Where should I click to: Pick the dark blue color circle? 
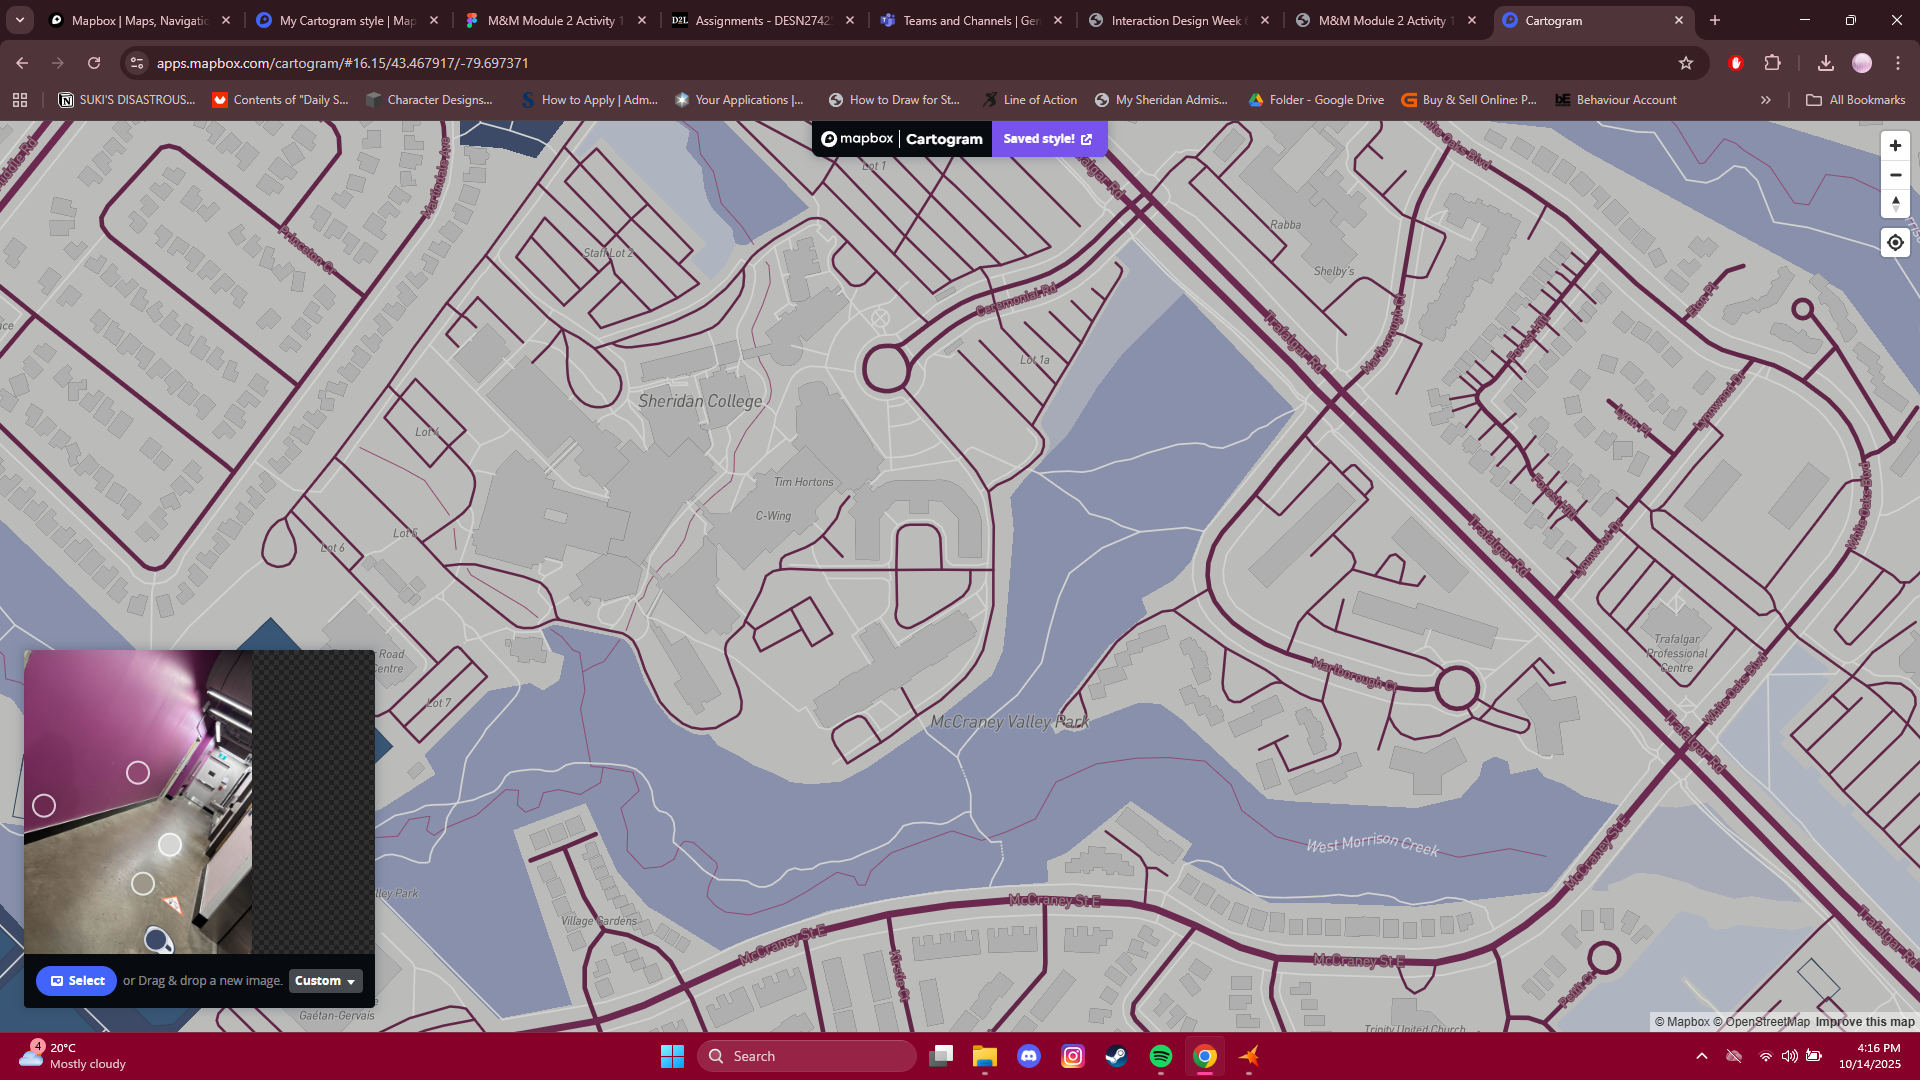point(155,939)
